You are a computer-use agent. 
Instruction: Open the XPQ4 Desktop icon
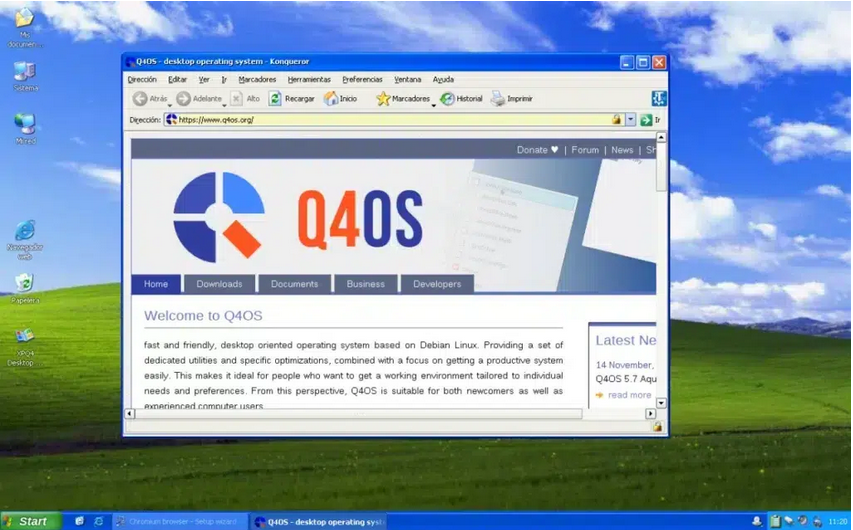point(24,336)
